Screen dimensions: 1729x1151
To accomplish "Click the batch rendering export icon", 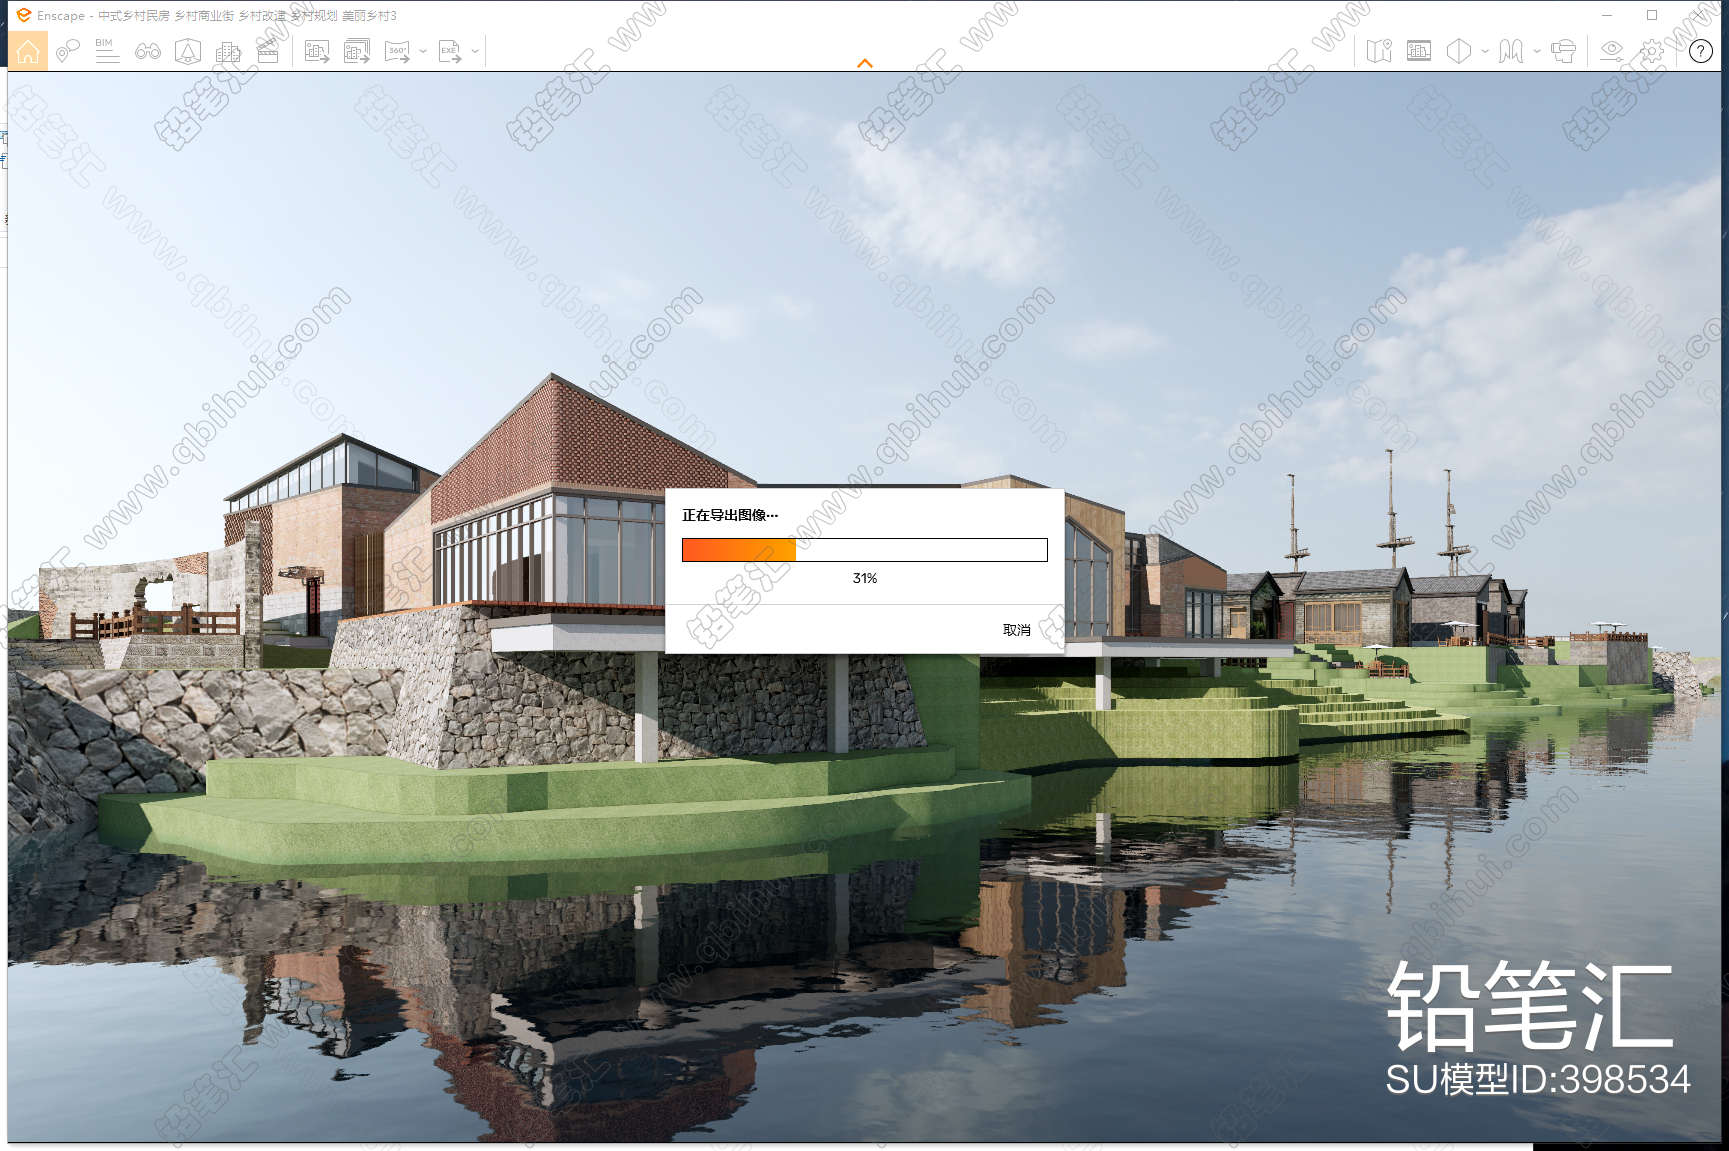I will 357,51.
